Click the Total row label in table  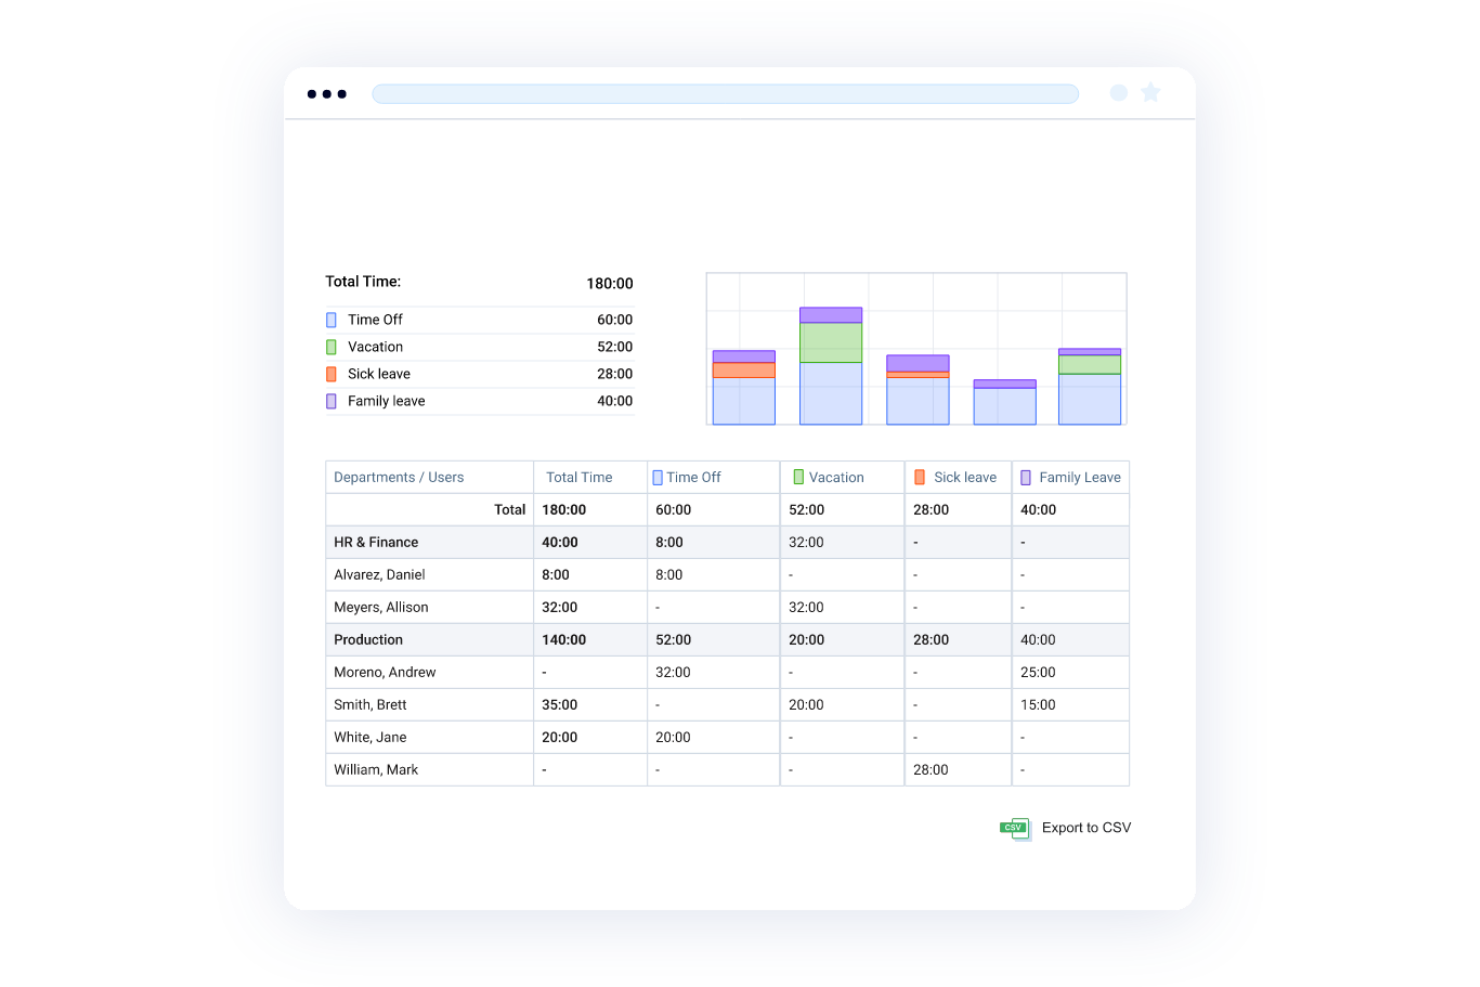click(510, 510)
